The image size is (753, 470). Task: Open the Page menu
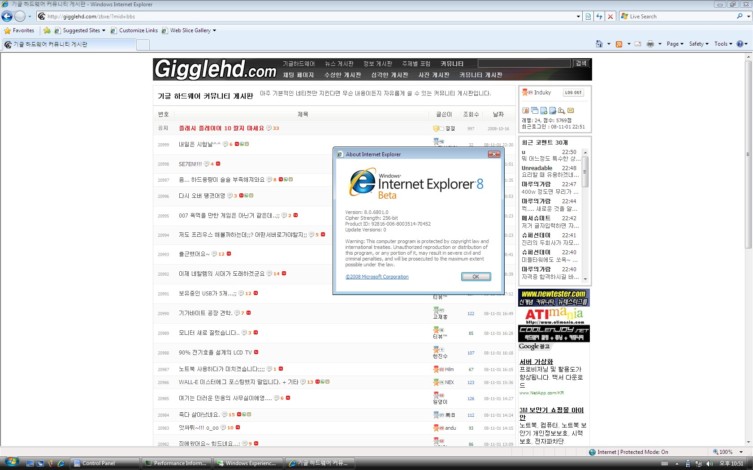[675, 44]
